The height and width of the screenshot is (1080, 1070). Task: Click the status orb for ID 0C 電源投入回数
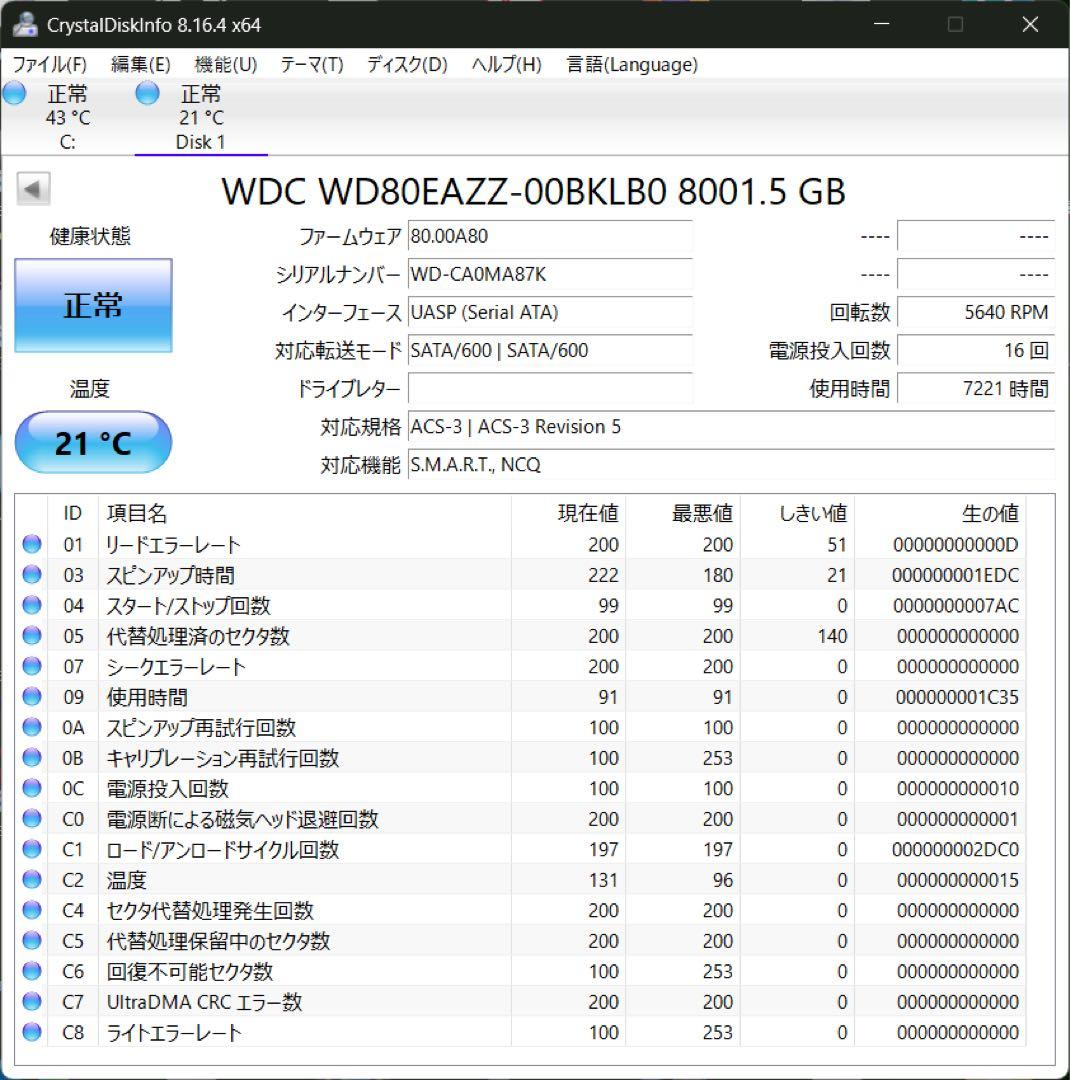tap(32, 788)
